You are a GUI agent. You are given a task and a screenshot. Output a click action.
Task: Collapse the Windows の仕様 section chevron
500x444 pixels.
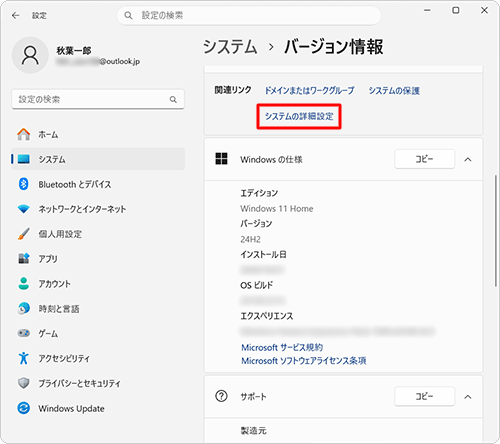[468, 159]
